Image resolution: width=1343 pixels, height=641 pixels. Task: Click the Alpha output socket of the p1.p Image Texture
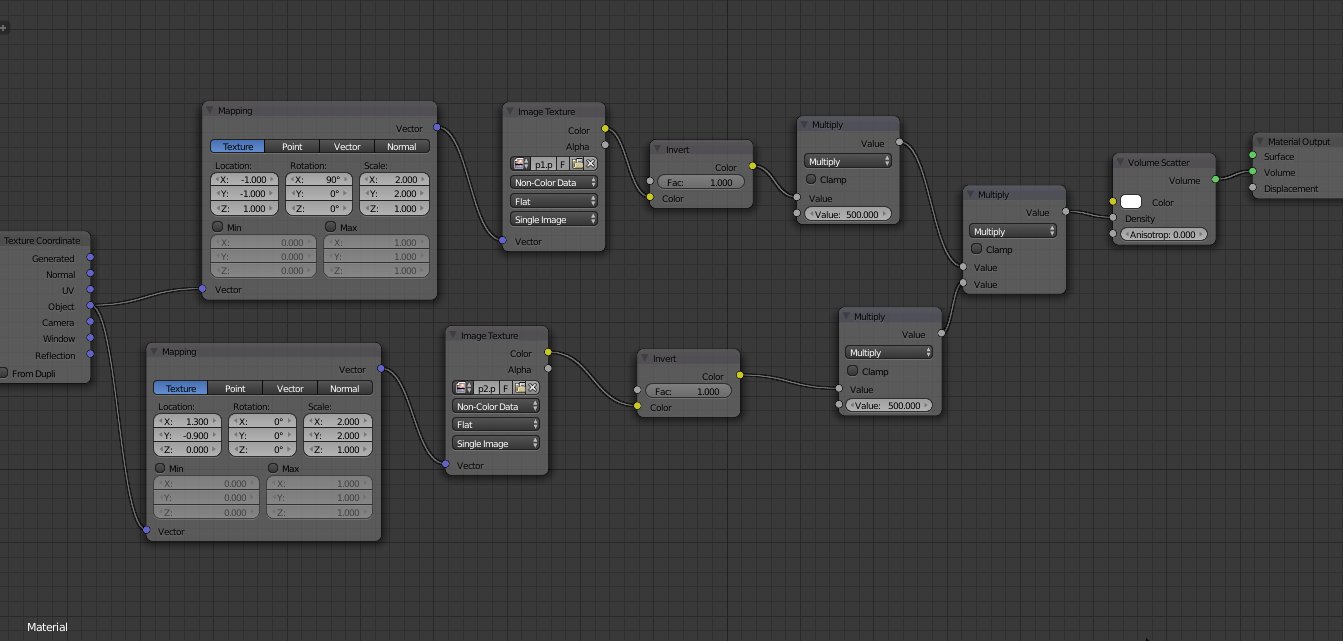604,146
